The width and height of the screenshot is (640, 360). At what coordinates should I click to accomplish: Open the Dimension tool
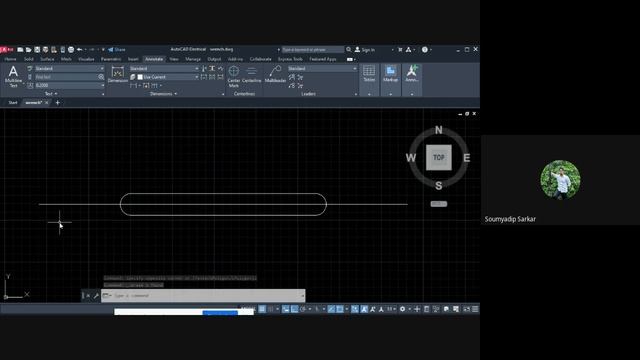tap(118, 74)
